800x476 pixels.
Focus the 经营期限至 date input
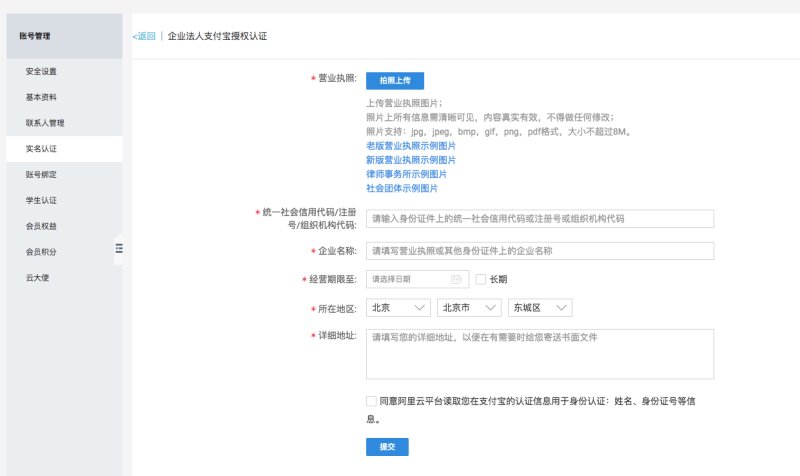tap(417, 279)
